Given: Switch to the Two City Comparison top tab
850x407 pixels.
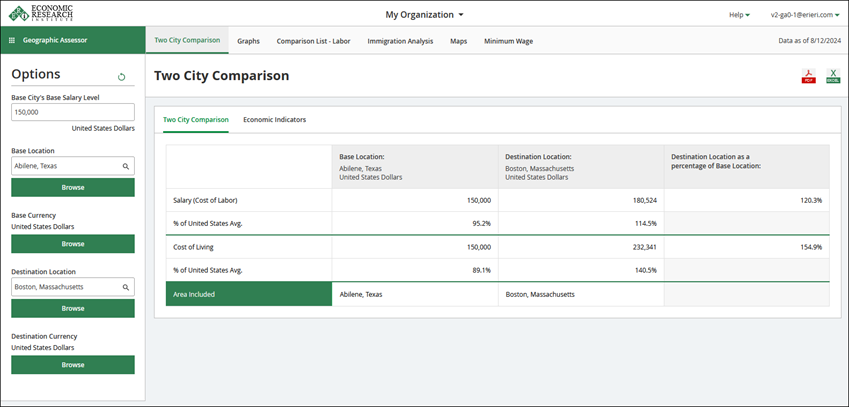Looking at the screenshot, I should 187,40.
